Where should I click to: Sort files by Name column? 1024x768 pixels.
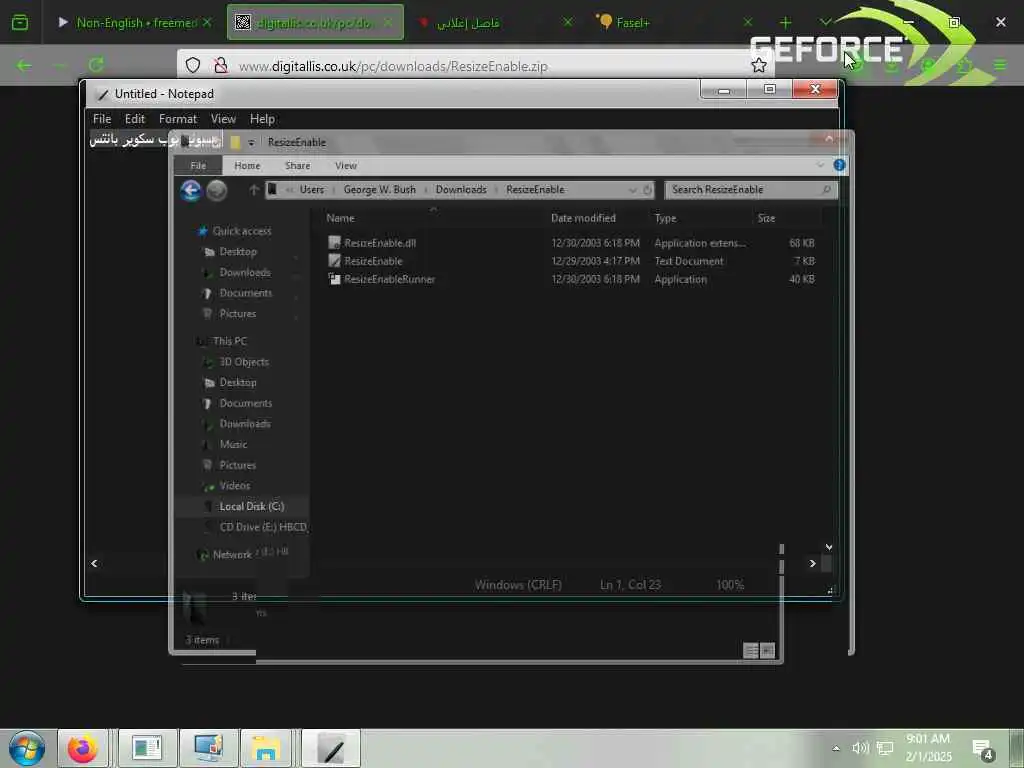click(340, 218)
